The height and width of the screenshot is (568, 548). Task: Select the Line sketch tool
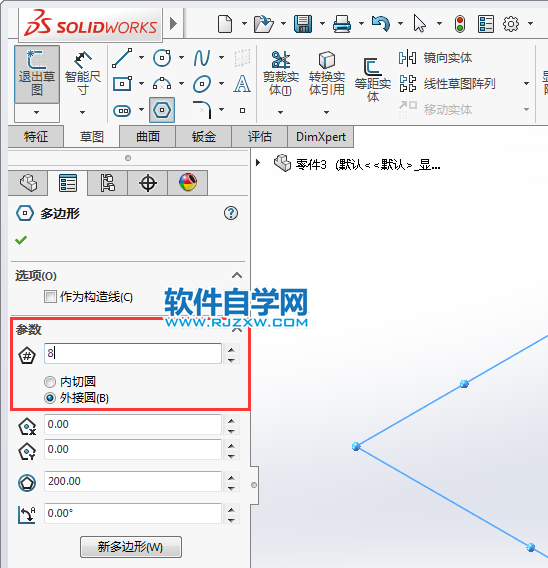pyautogui.click(x=122, y=58)
